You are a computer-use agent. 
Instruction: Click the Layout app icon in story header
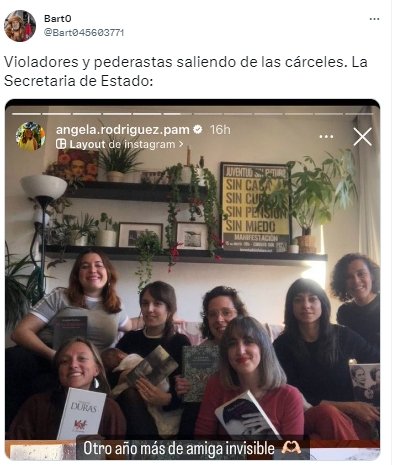point(61,144)
